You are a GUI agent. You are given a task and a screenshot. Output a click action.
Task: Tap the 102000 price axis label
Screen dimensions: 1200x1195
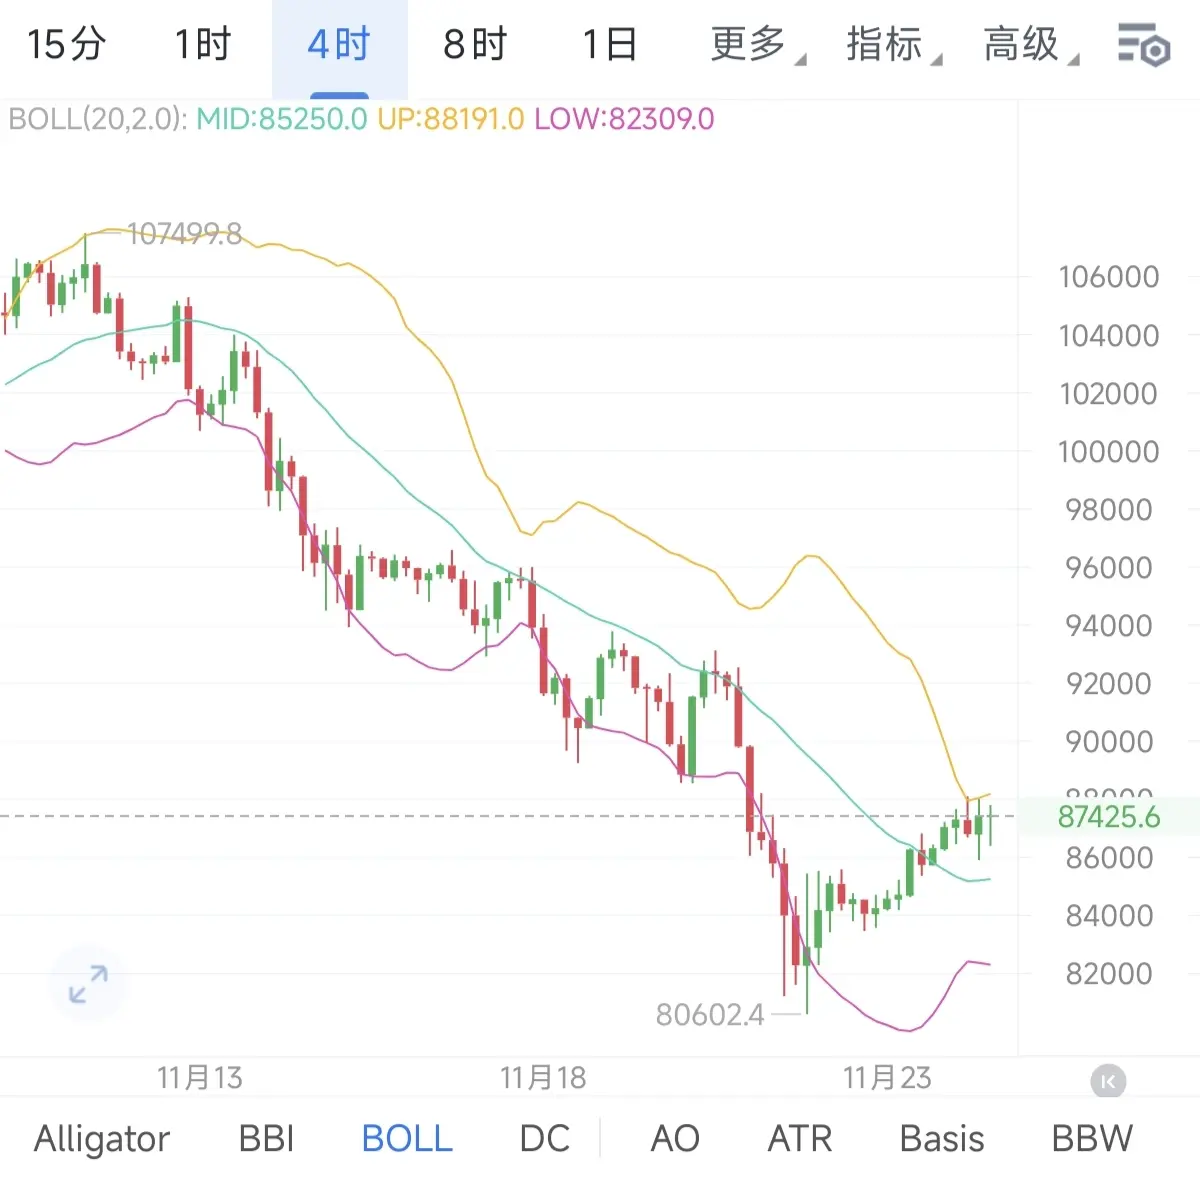point(1109,394)
